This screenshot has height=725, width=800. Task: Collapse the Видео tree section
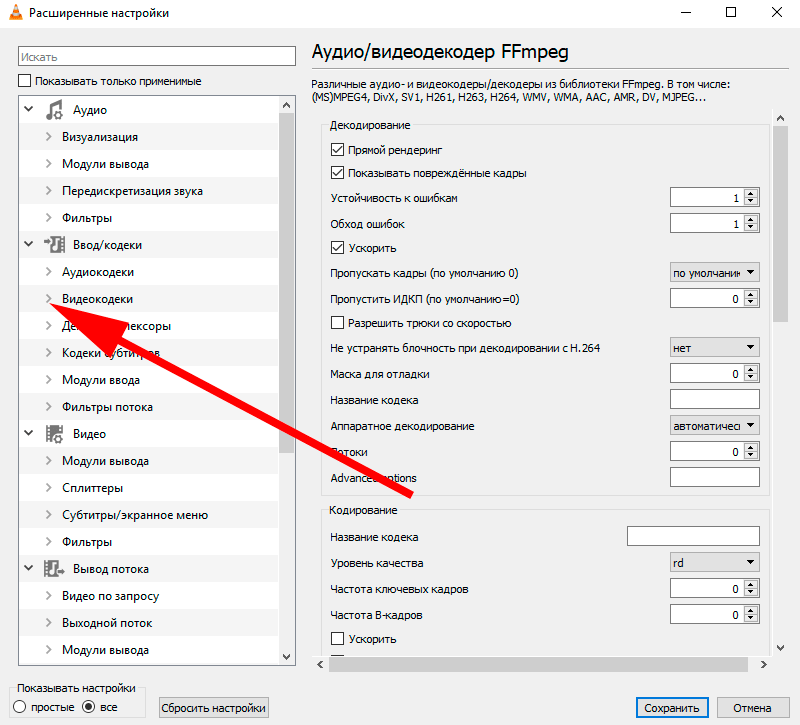point(29,433)
